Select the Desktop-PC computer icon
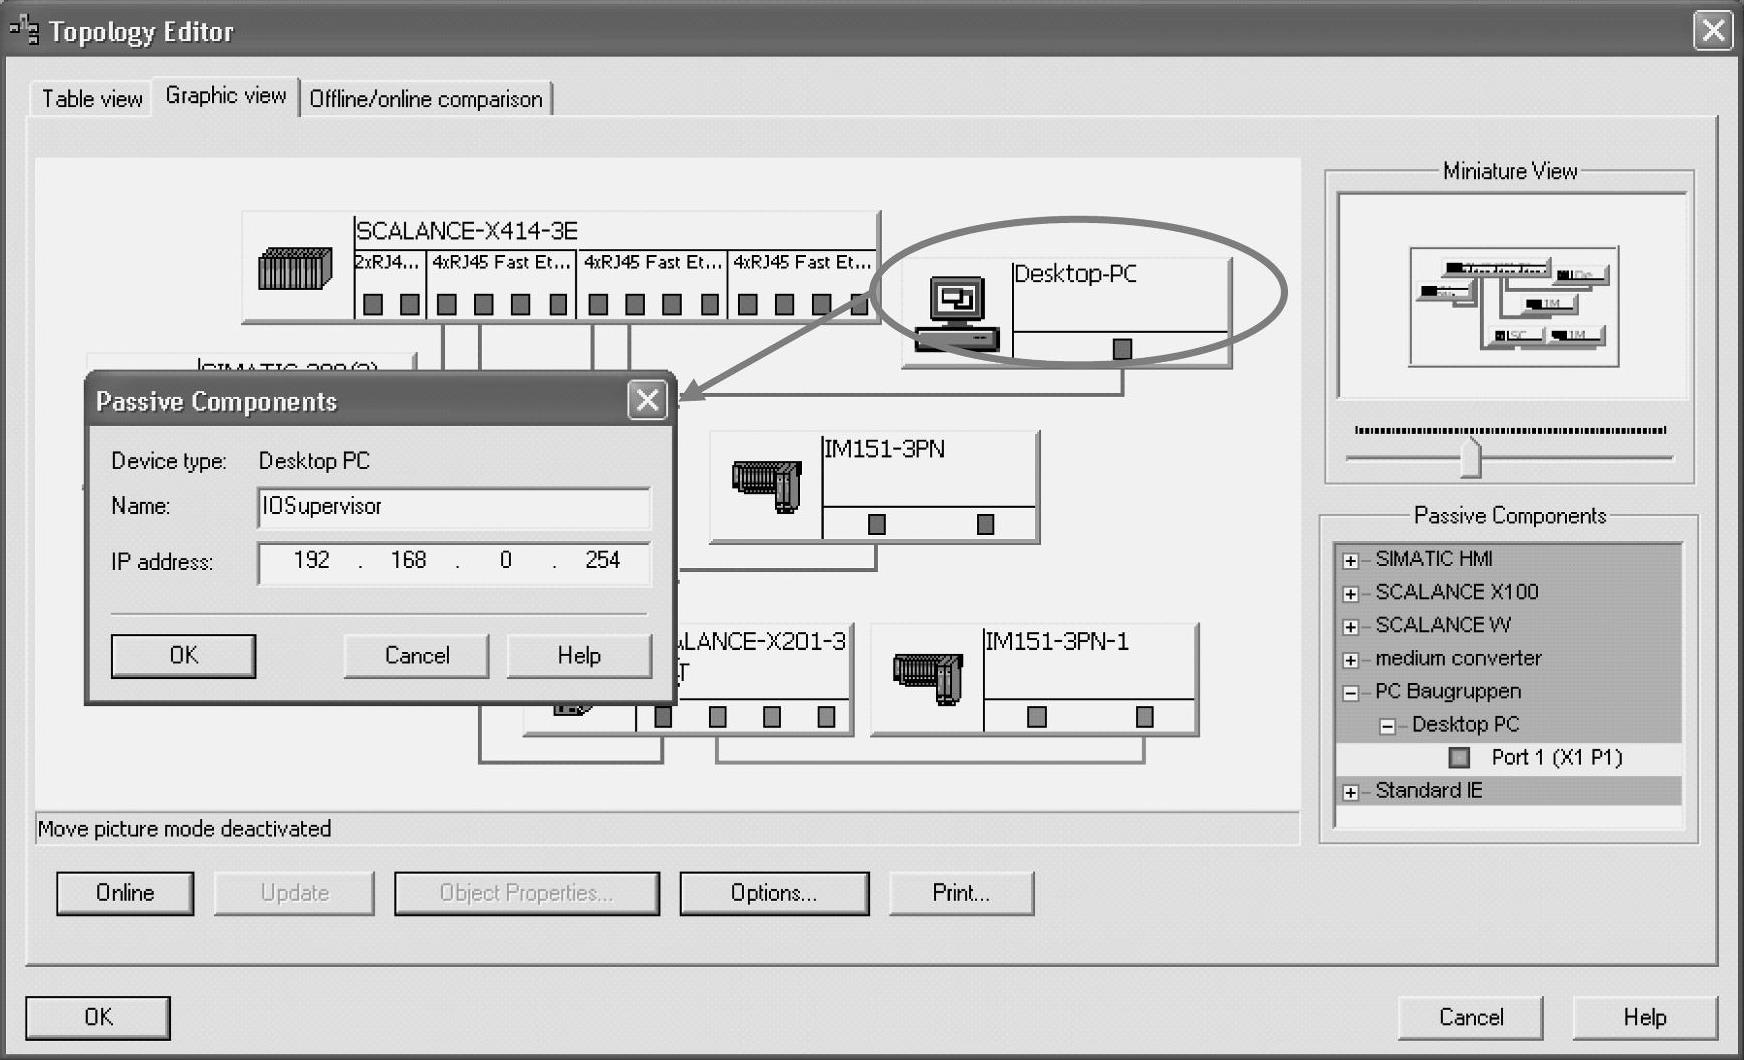 coord(957,313)
